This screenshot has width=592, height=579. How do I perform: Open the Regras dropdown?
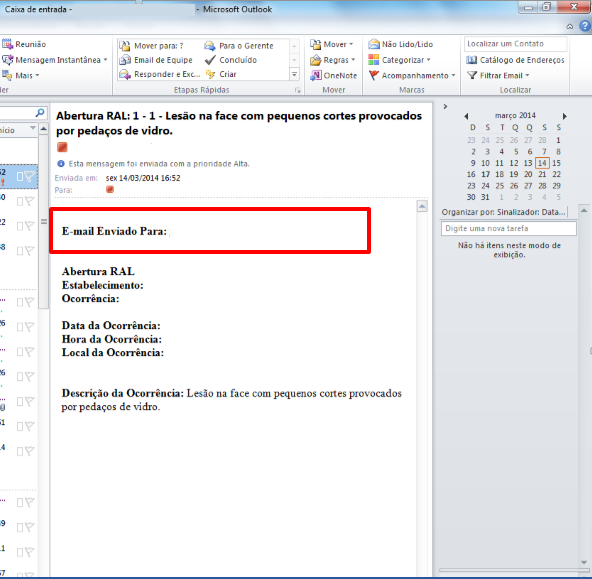click(x=333, y=60)
